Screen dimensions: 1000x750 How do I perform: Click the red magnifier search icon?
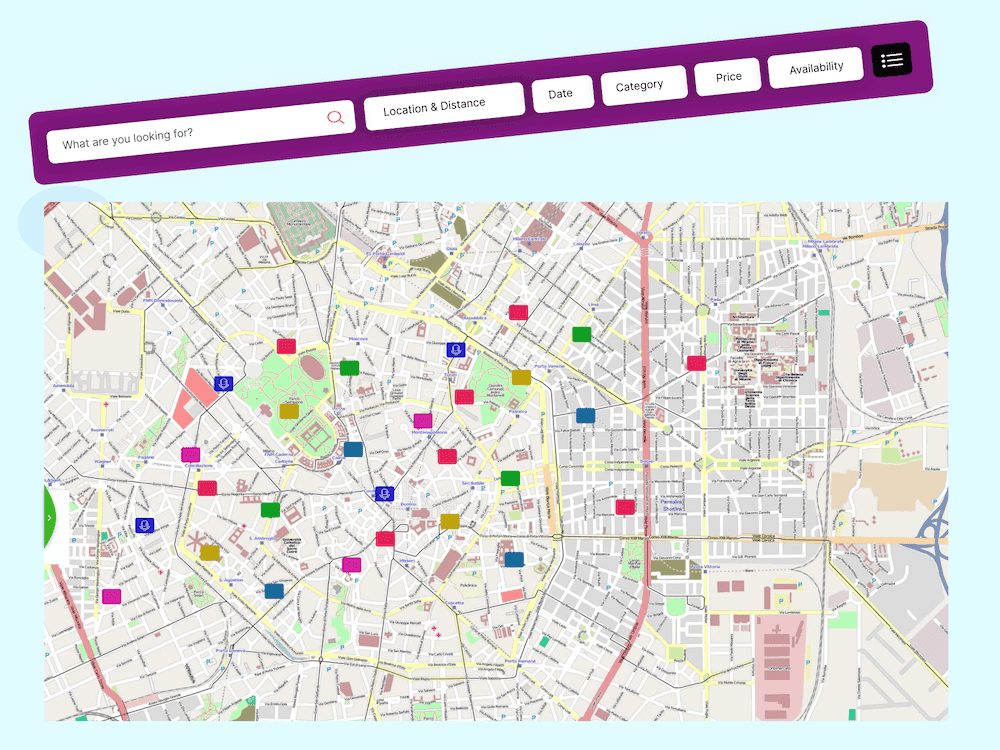click(x=335, y=117)
